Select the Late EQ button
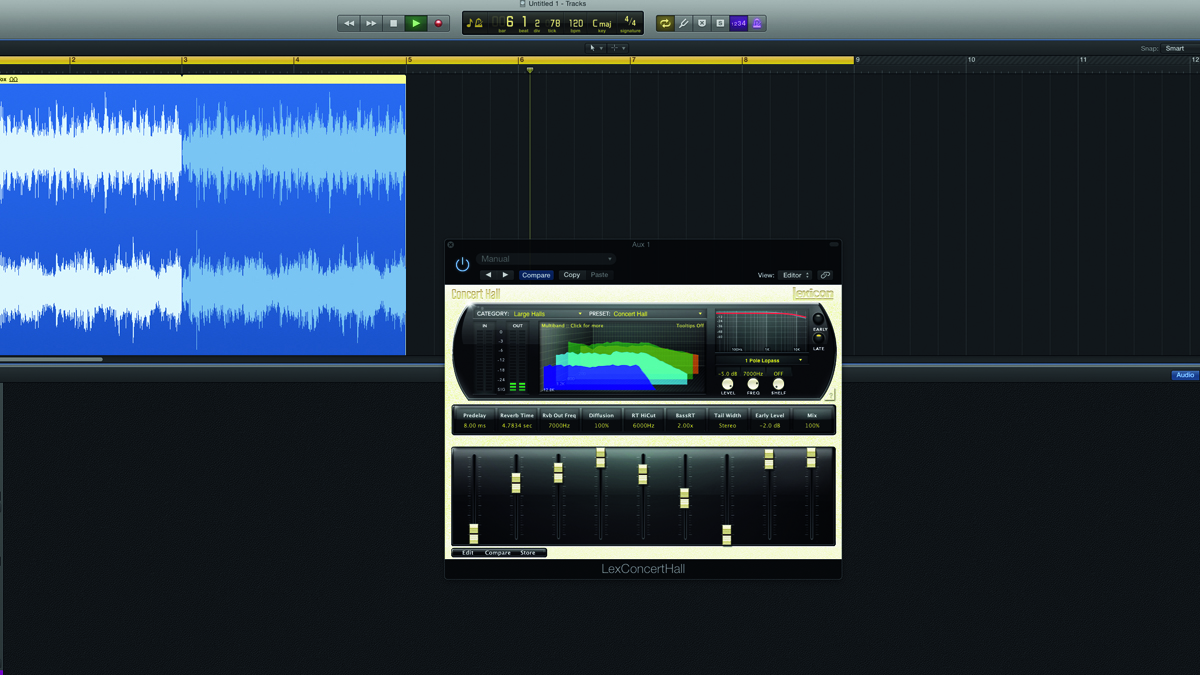 point(819,338)
